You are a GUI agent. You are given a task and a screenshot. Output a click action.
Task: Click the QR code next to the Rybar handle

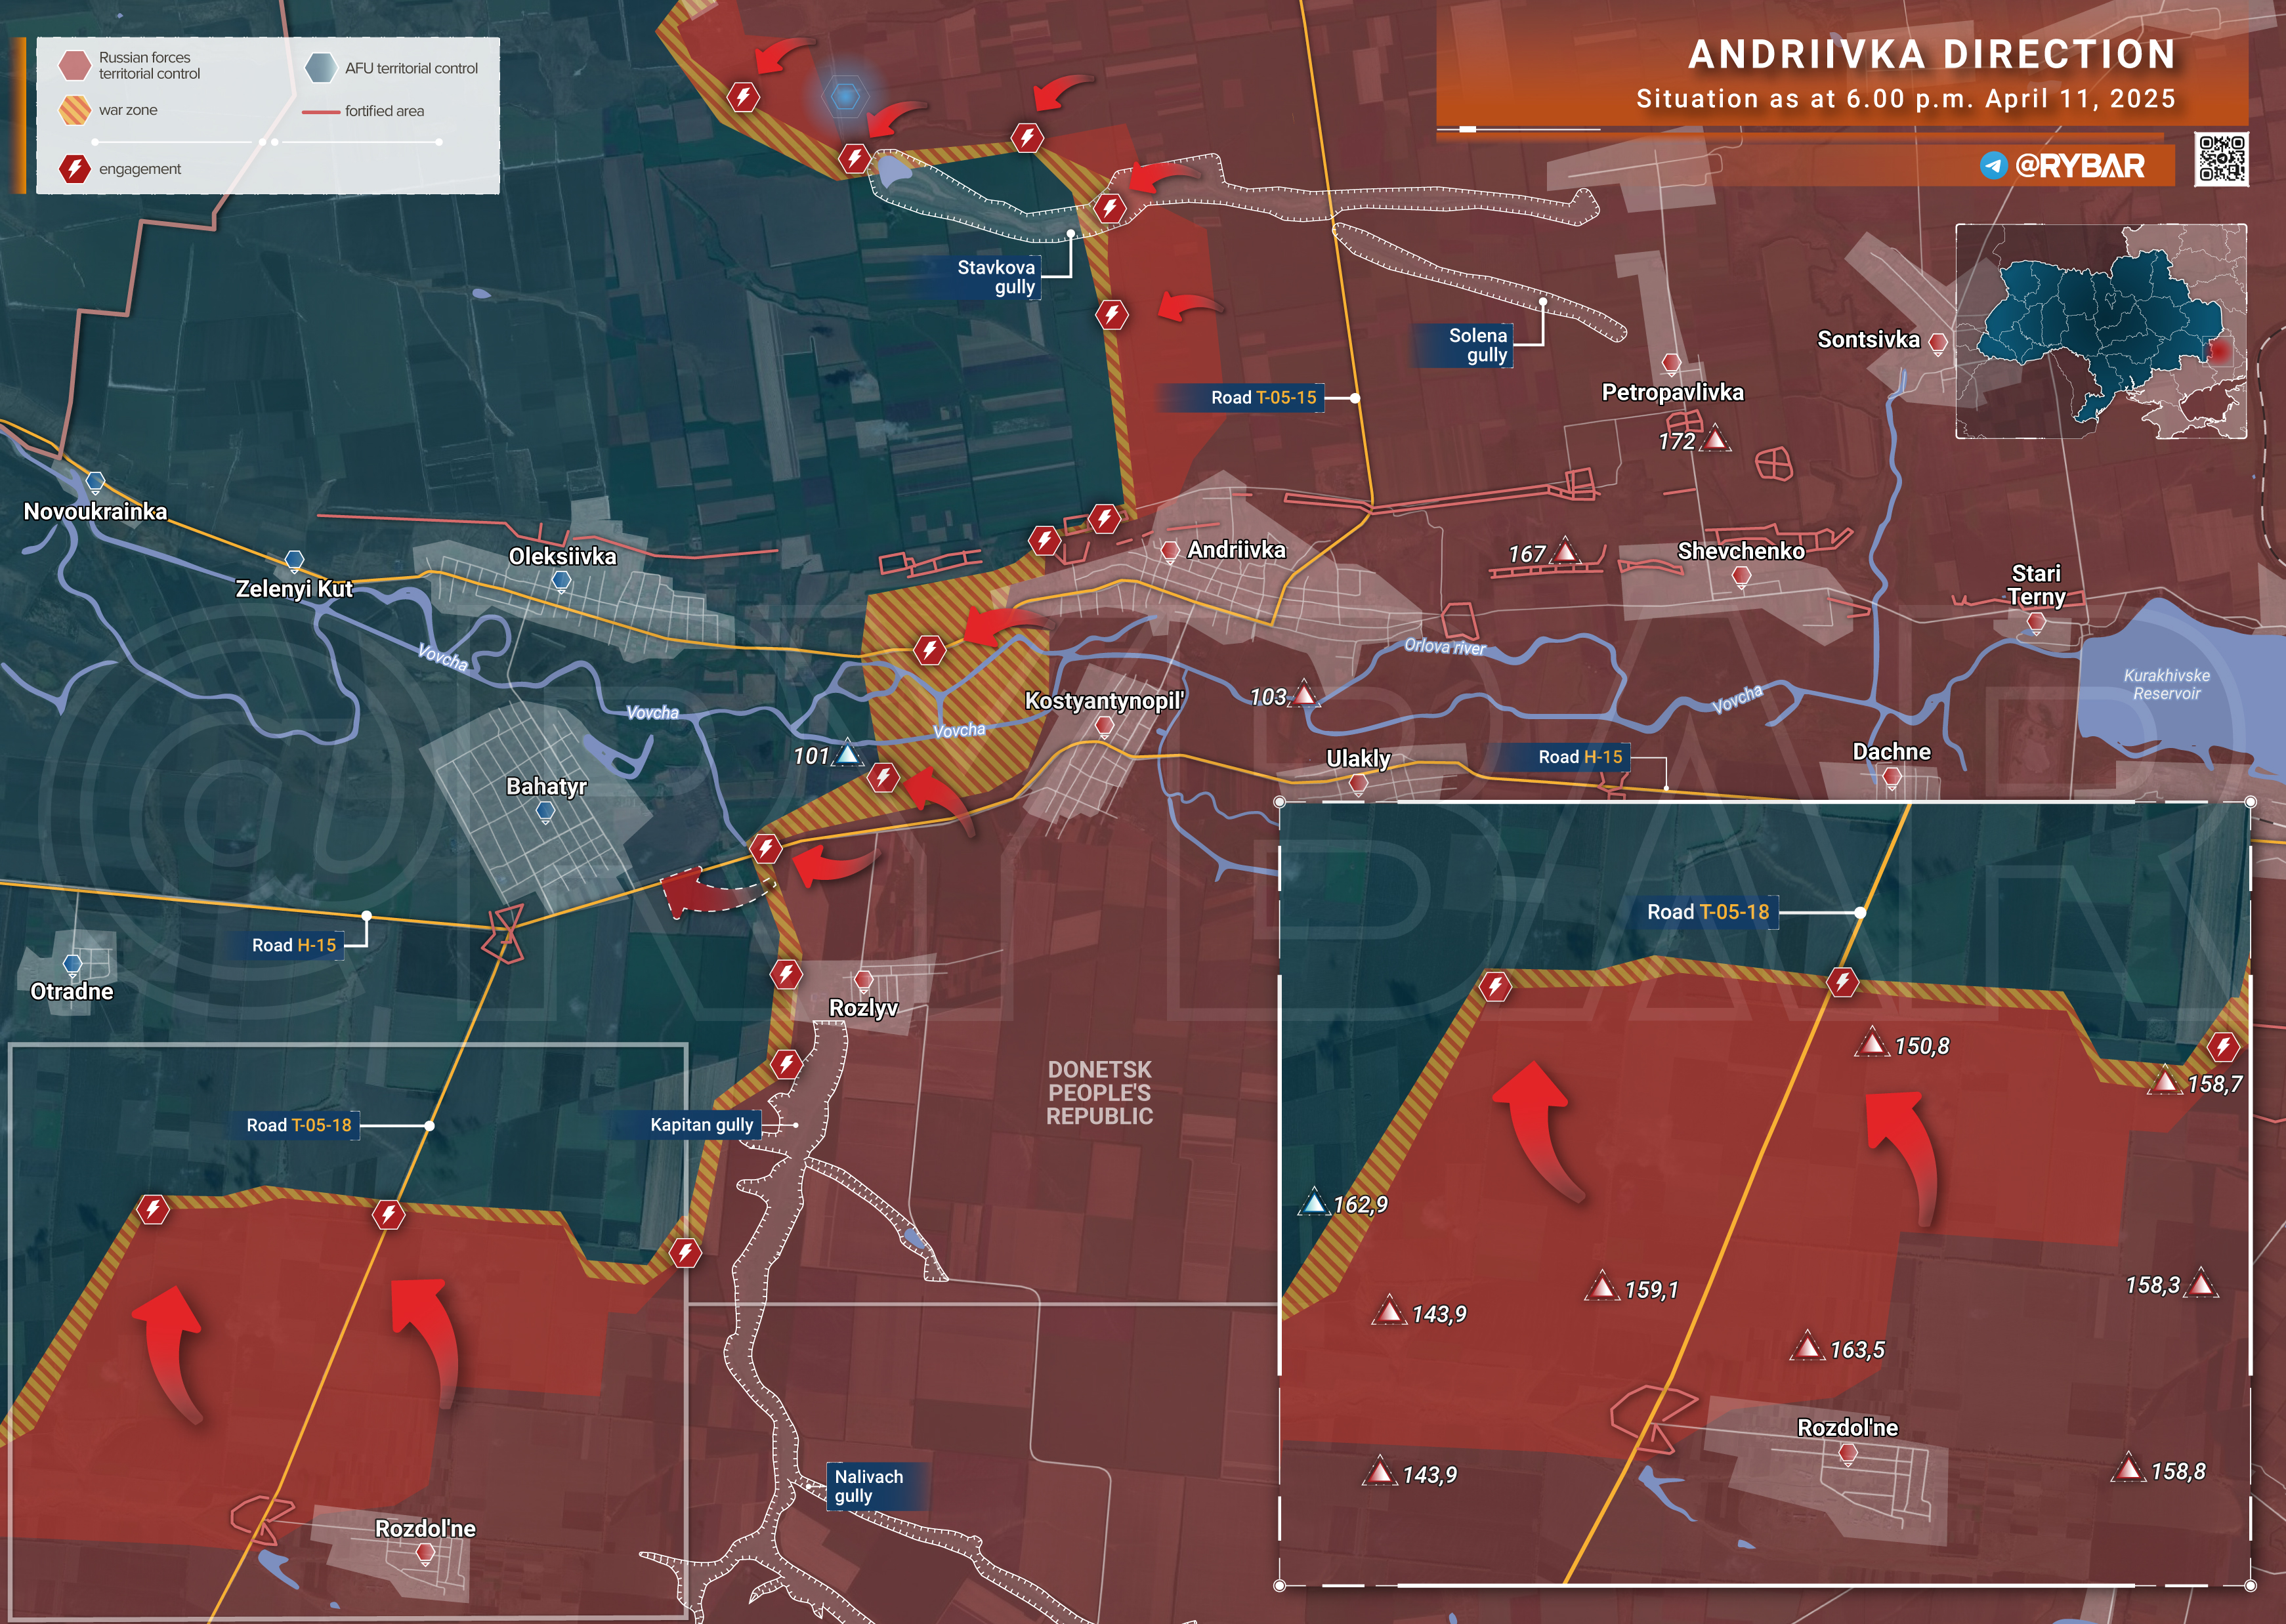[2221, 158]
